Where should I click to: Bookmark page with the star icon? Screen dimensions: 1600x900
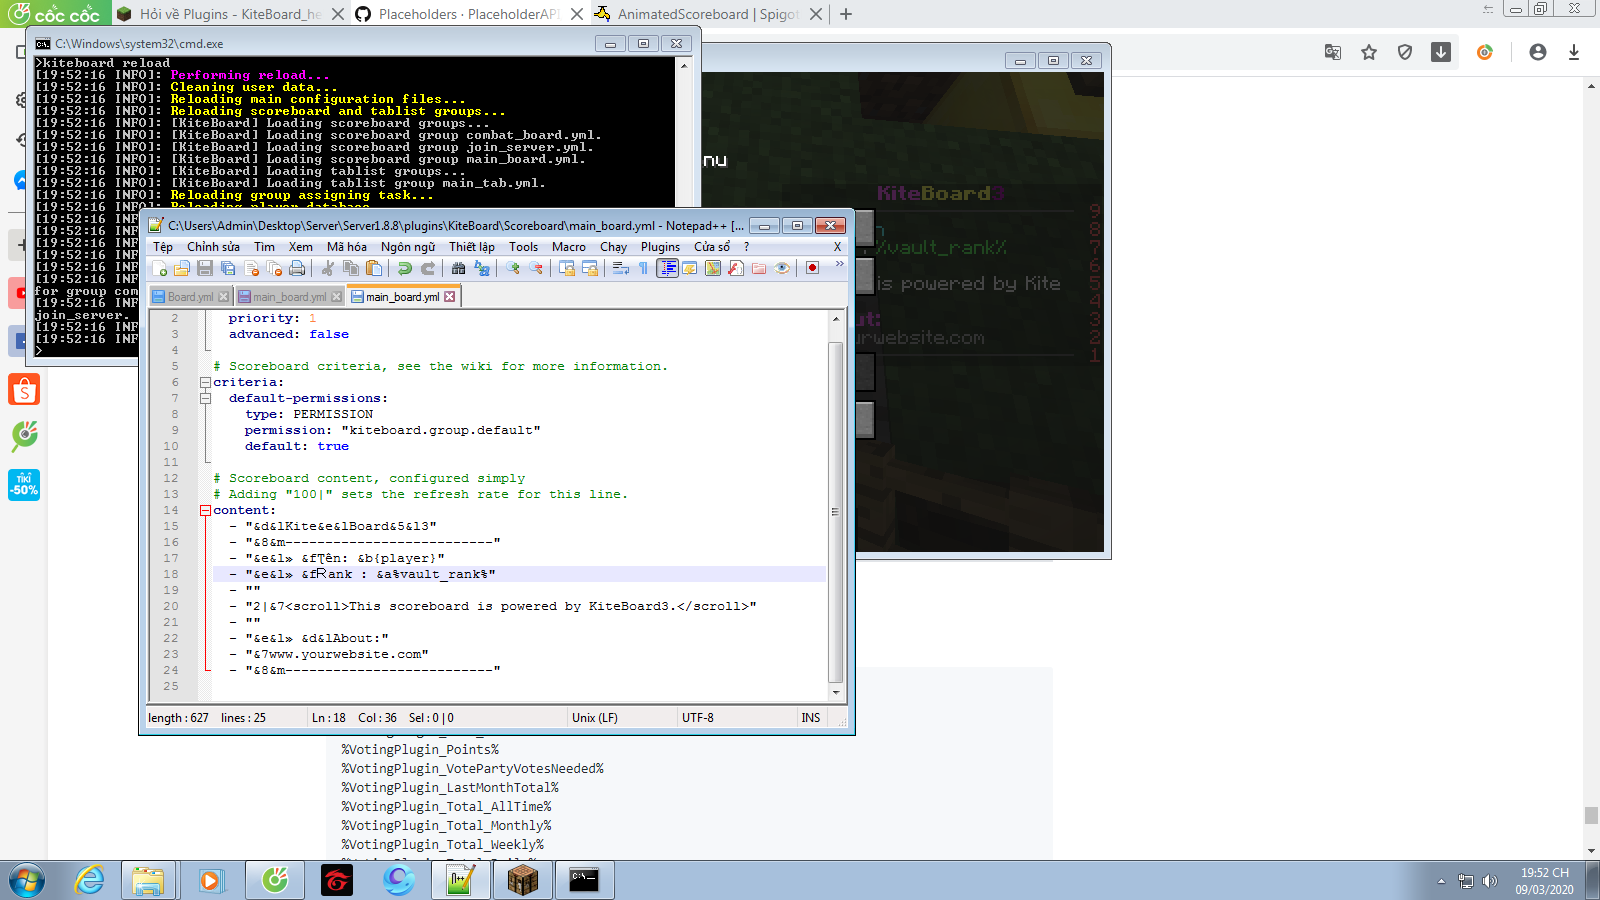[1369, 52]
